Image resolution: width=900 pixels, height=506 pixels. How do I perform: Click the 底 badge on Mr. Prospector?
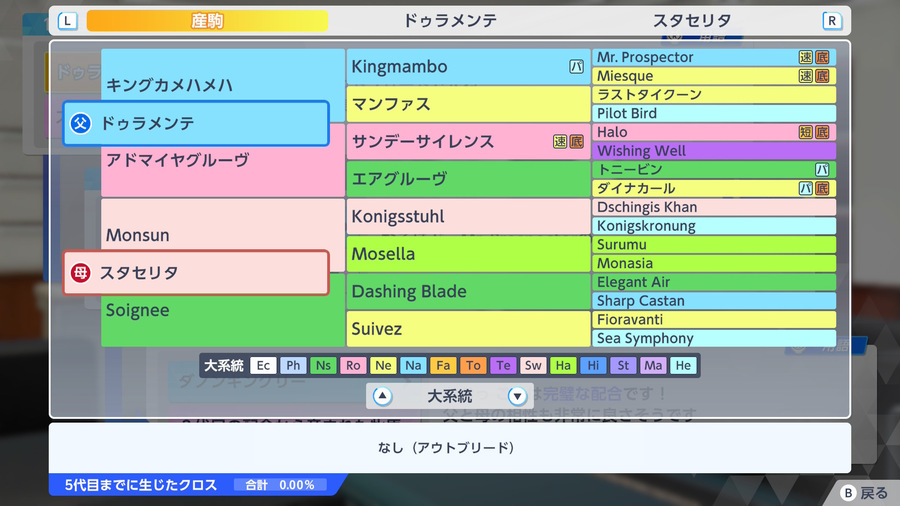tap(822, 57)
